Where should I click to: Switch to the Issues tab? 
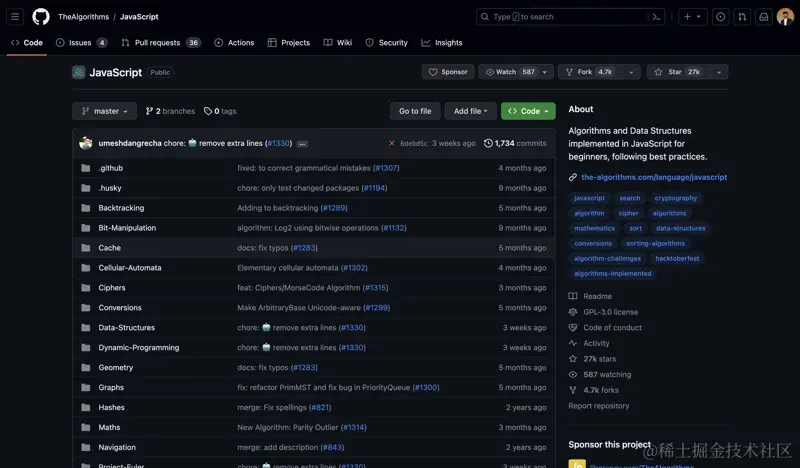[82, 43]
